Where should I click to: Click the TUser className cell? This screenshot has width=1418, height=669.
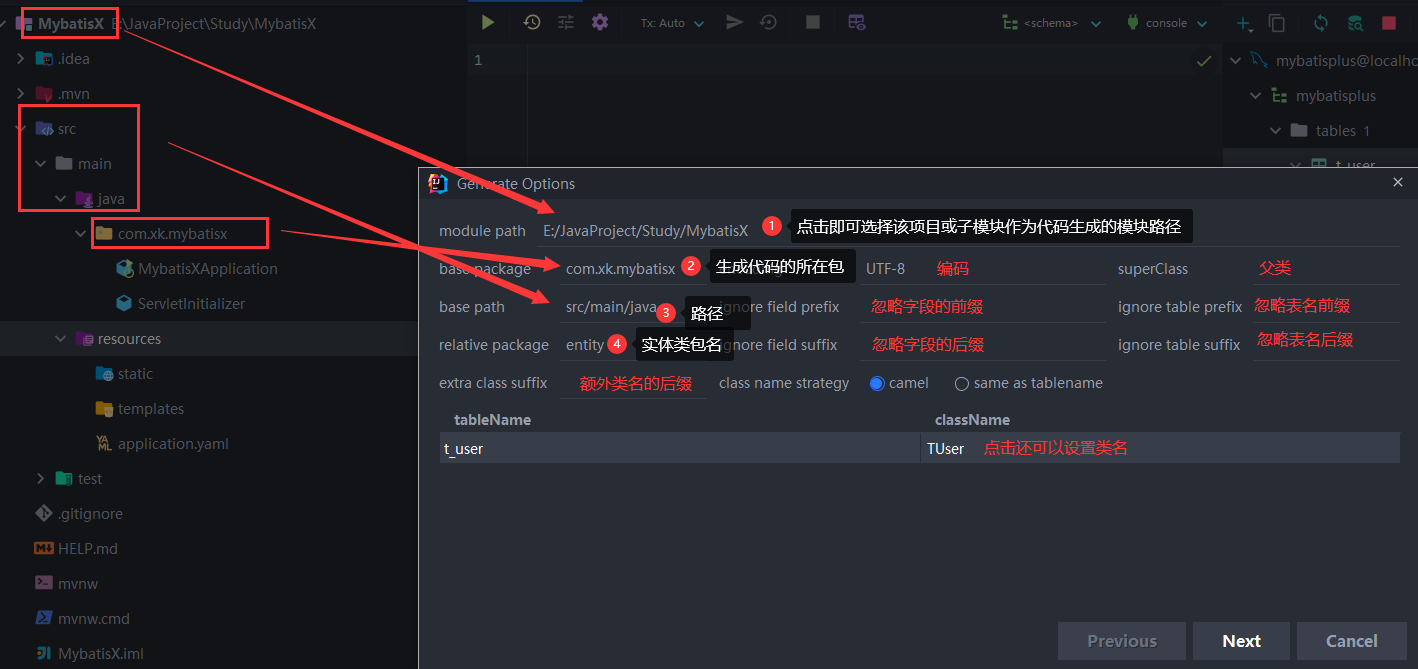[1160, 448]
